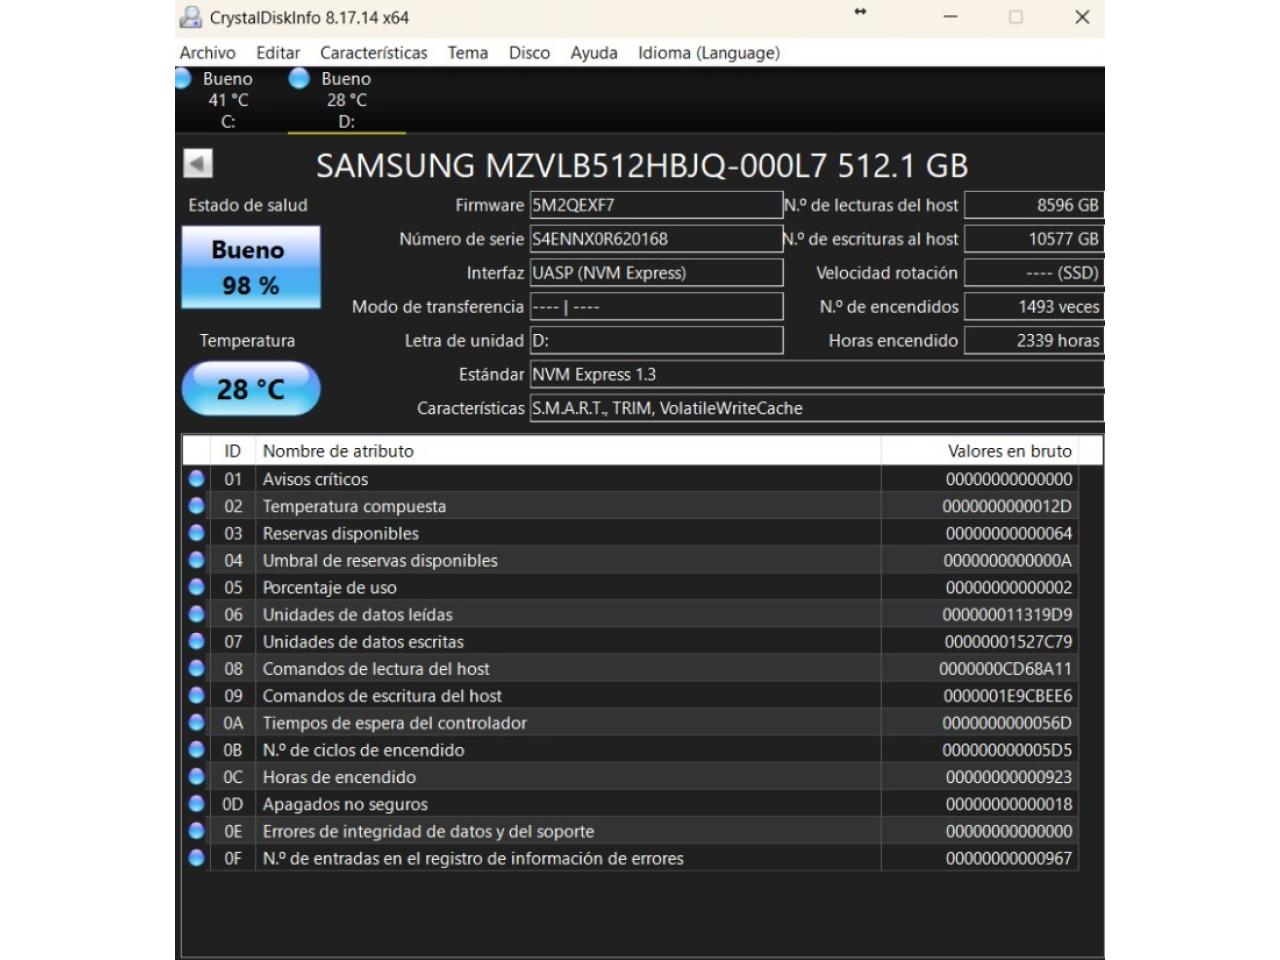Click status orb of Unidades de datos escritas row
This screenshot has width=1280, height=960.
click(196, 641)
